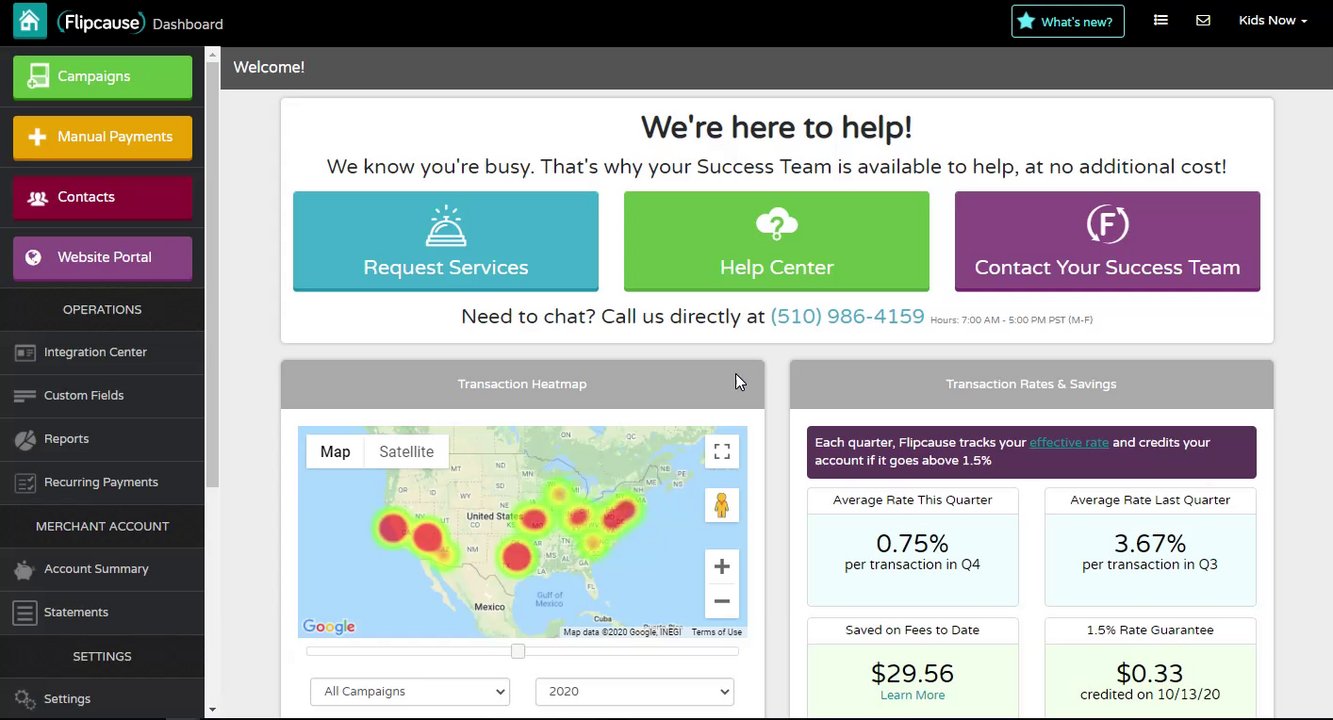
Task: Click the people icon on Contacts
Action: point(38,198)
